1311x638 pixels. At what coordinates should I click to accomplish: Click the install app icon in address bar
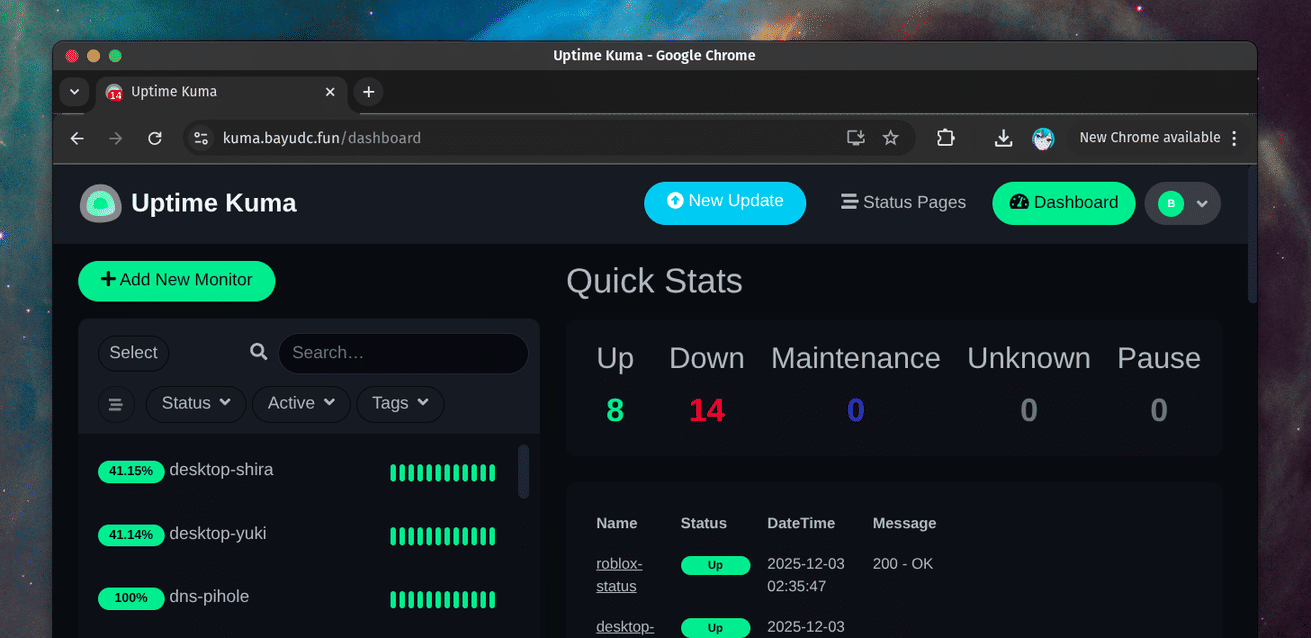(855, 138)
